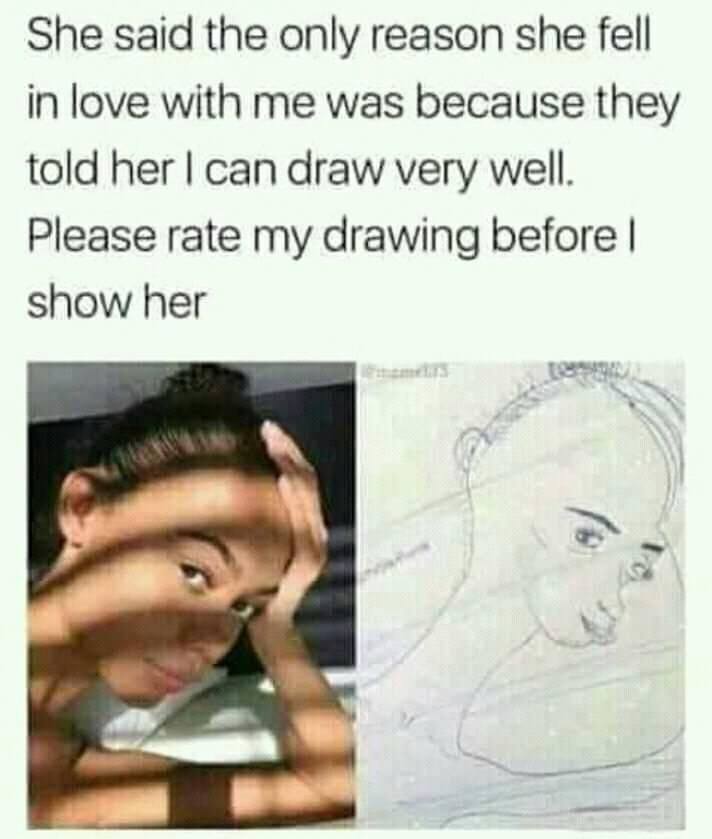Click the drawn hairline at sketch top

567,407
